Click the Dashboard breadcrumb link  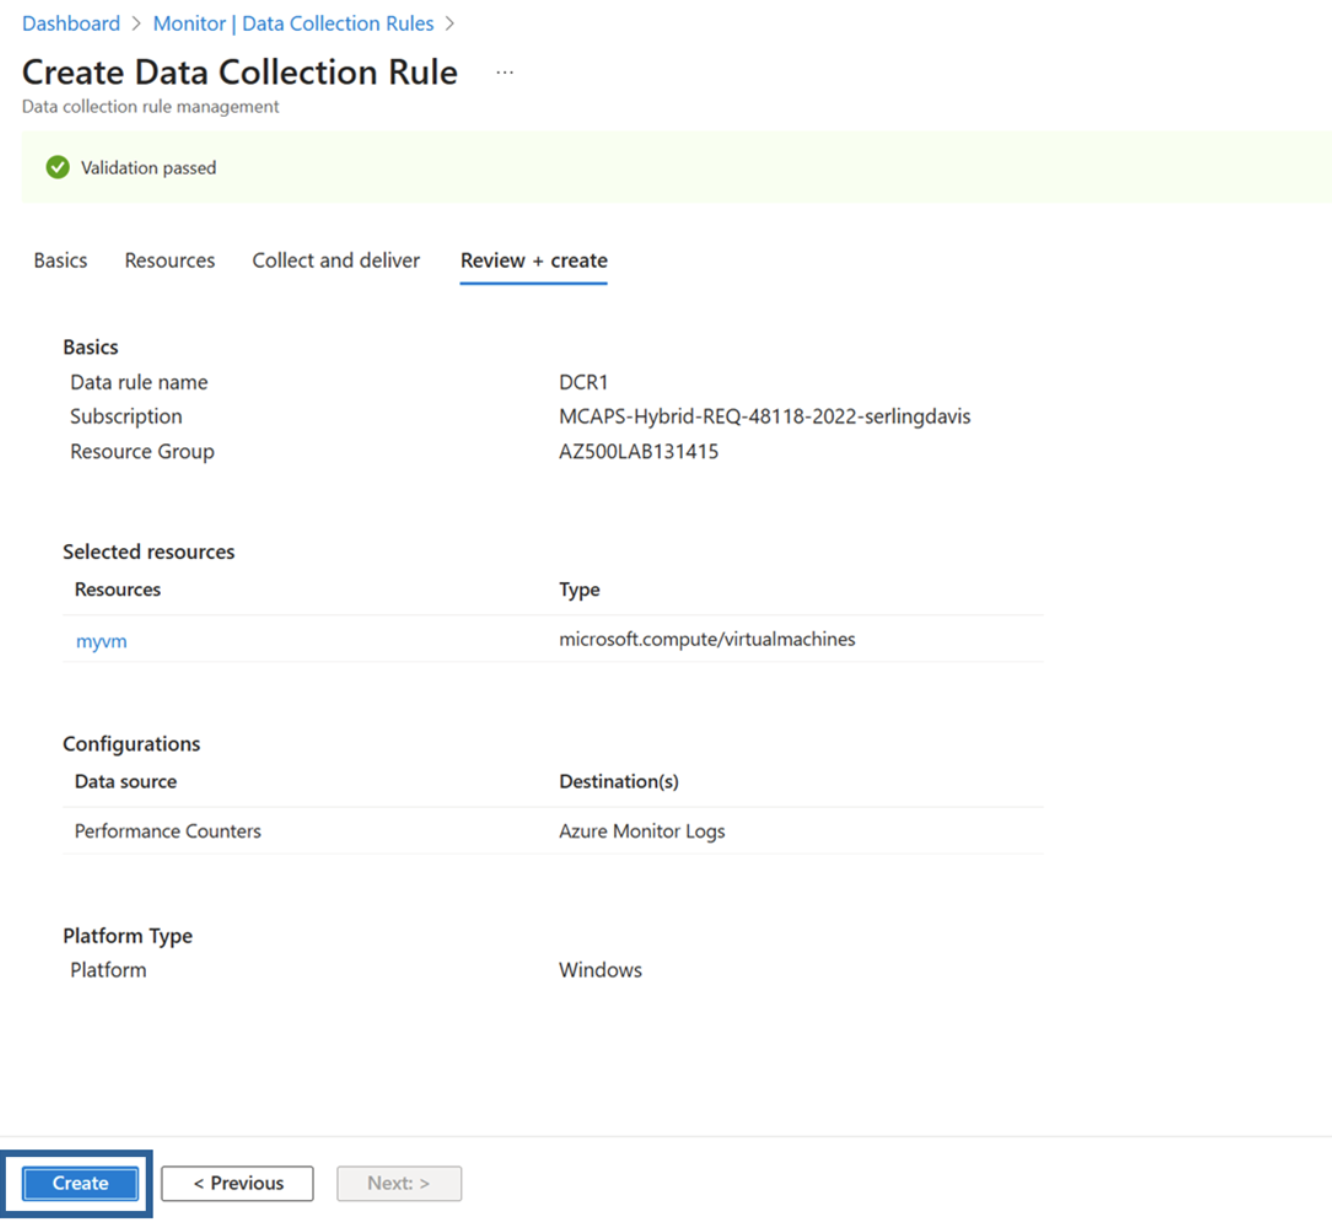pos(71,23)
